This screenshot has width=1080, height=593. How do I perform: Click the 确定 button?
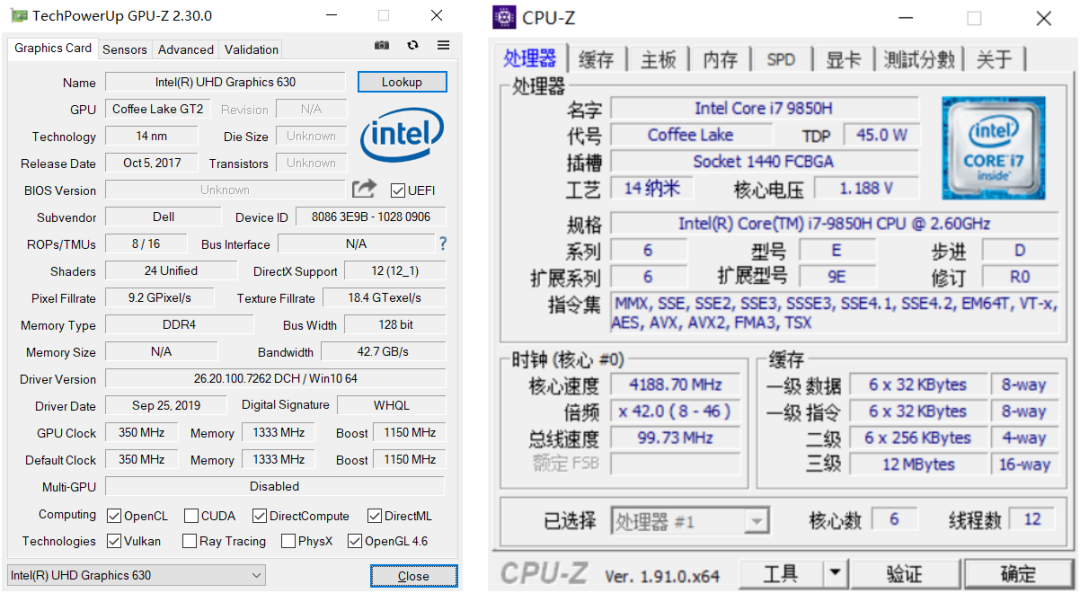[x=1018, y=572]
